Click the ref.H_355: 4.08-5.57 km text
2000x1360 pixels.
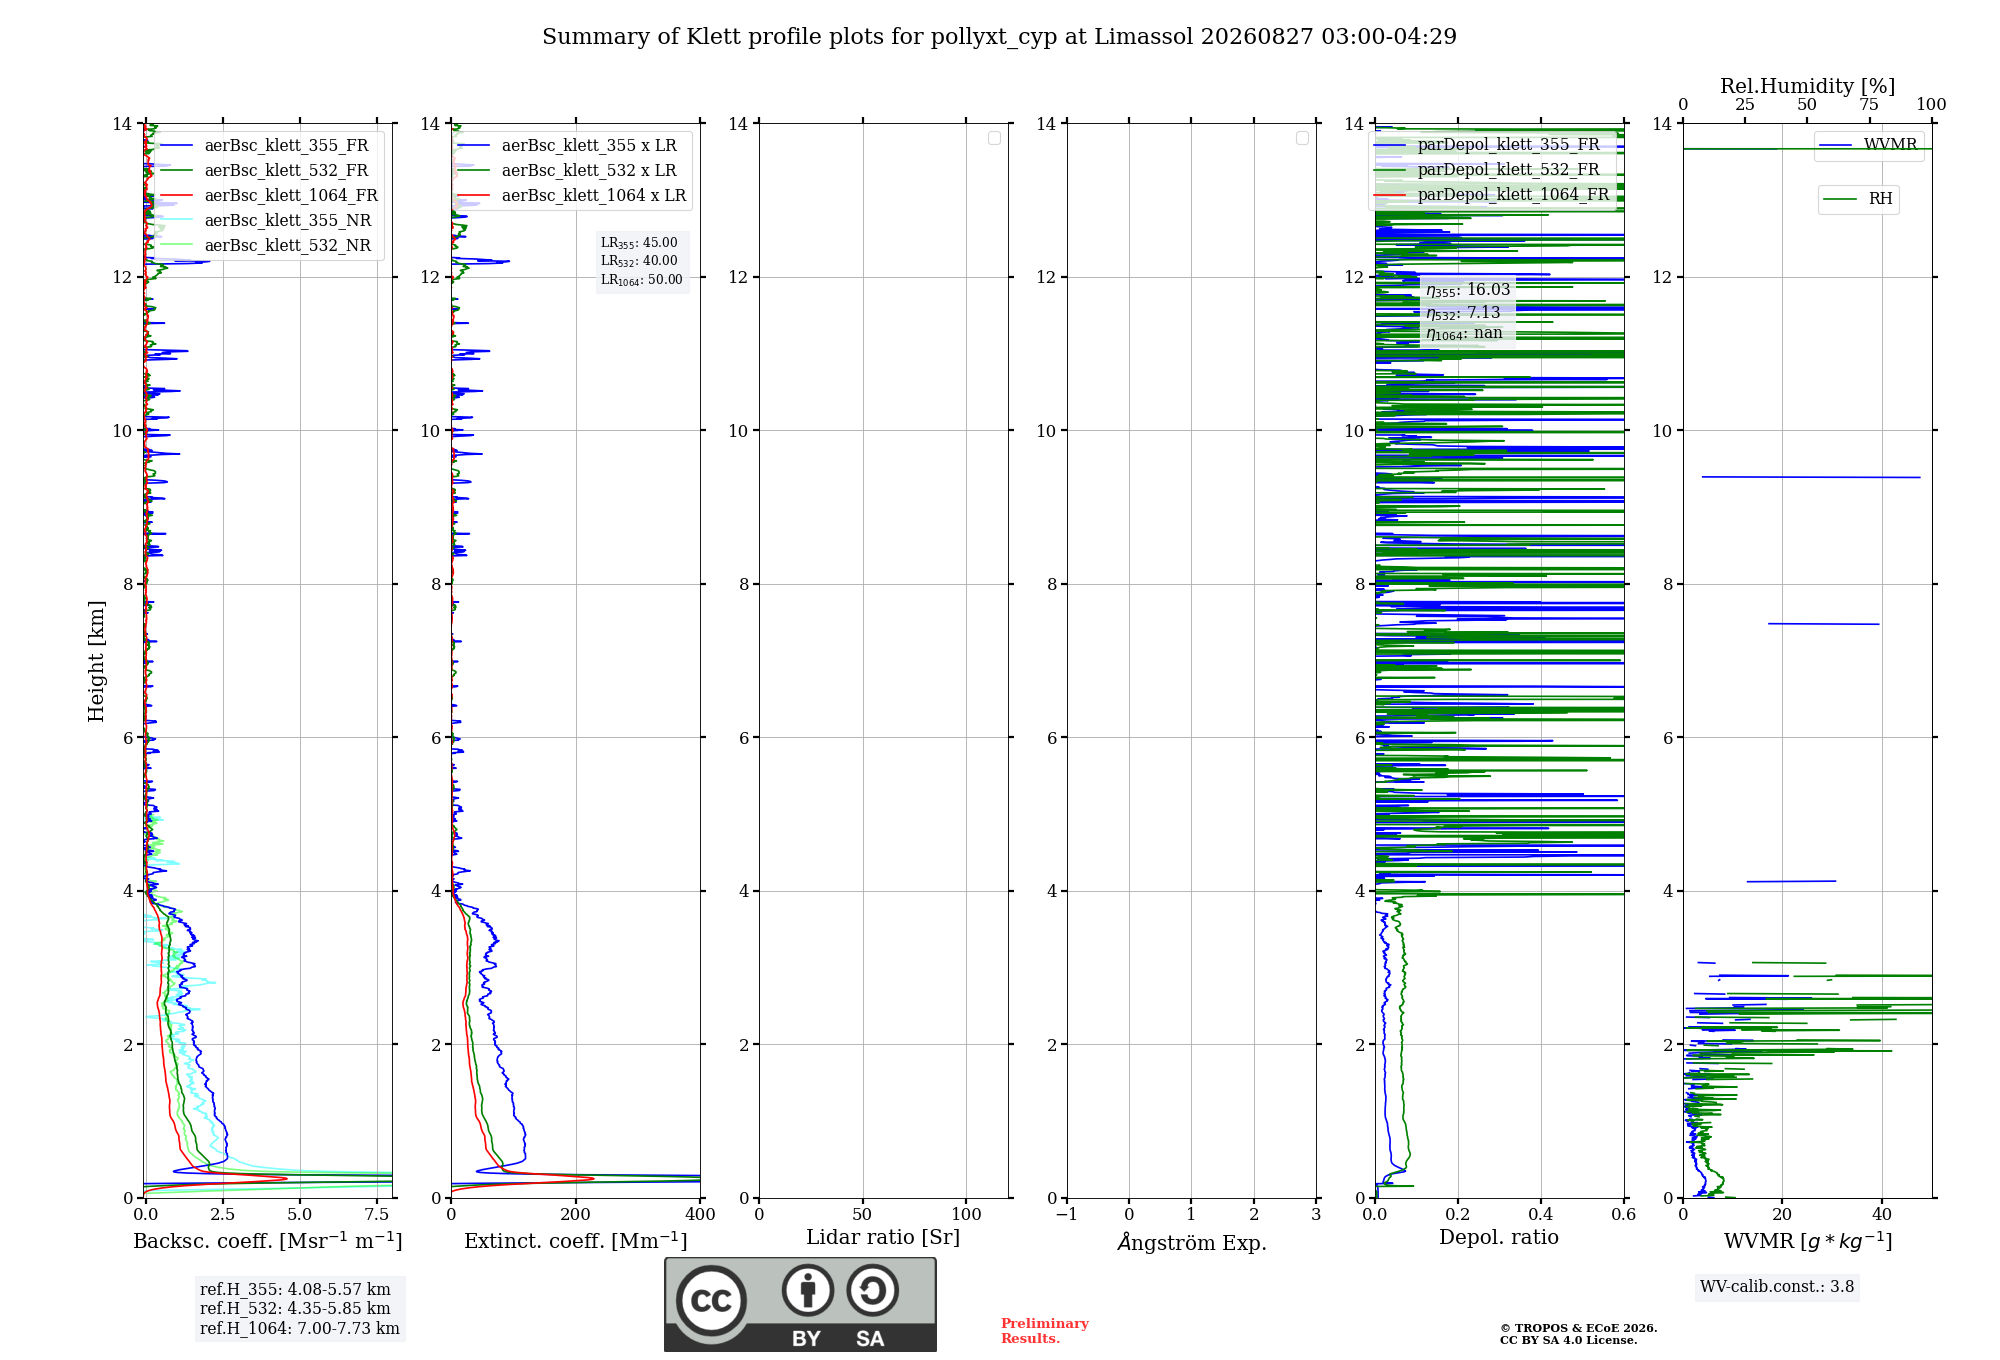[x=295, y=1290]
